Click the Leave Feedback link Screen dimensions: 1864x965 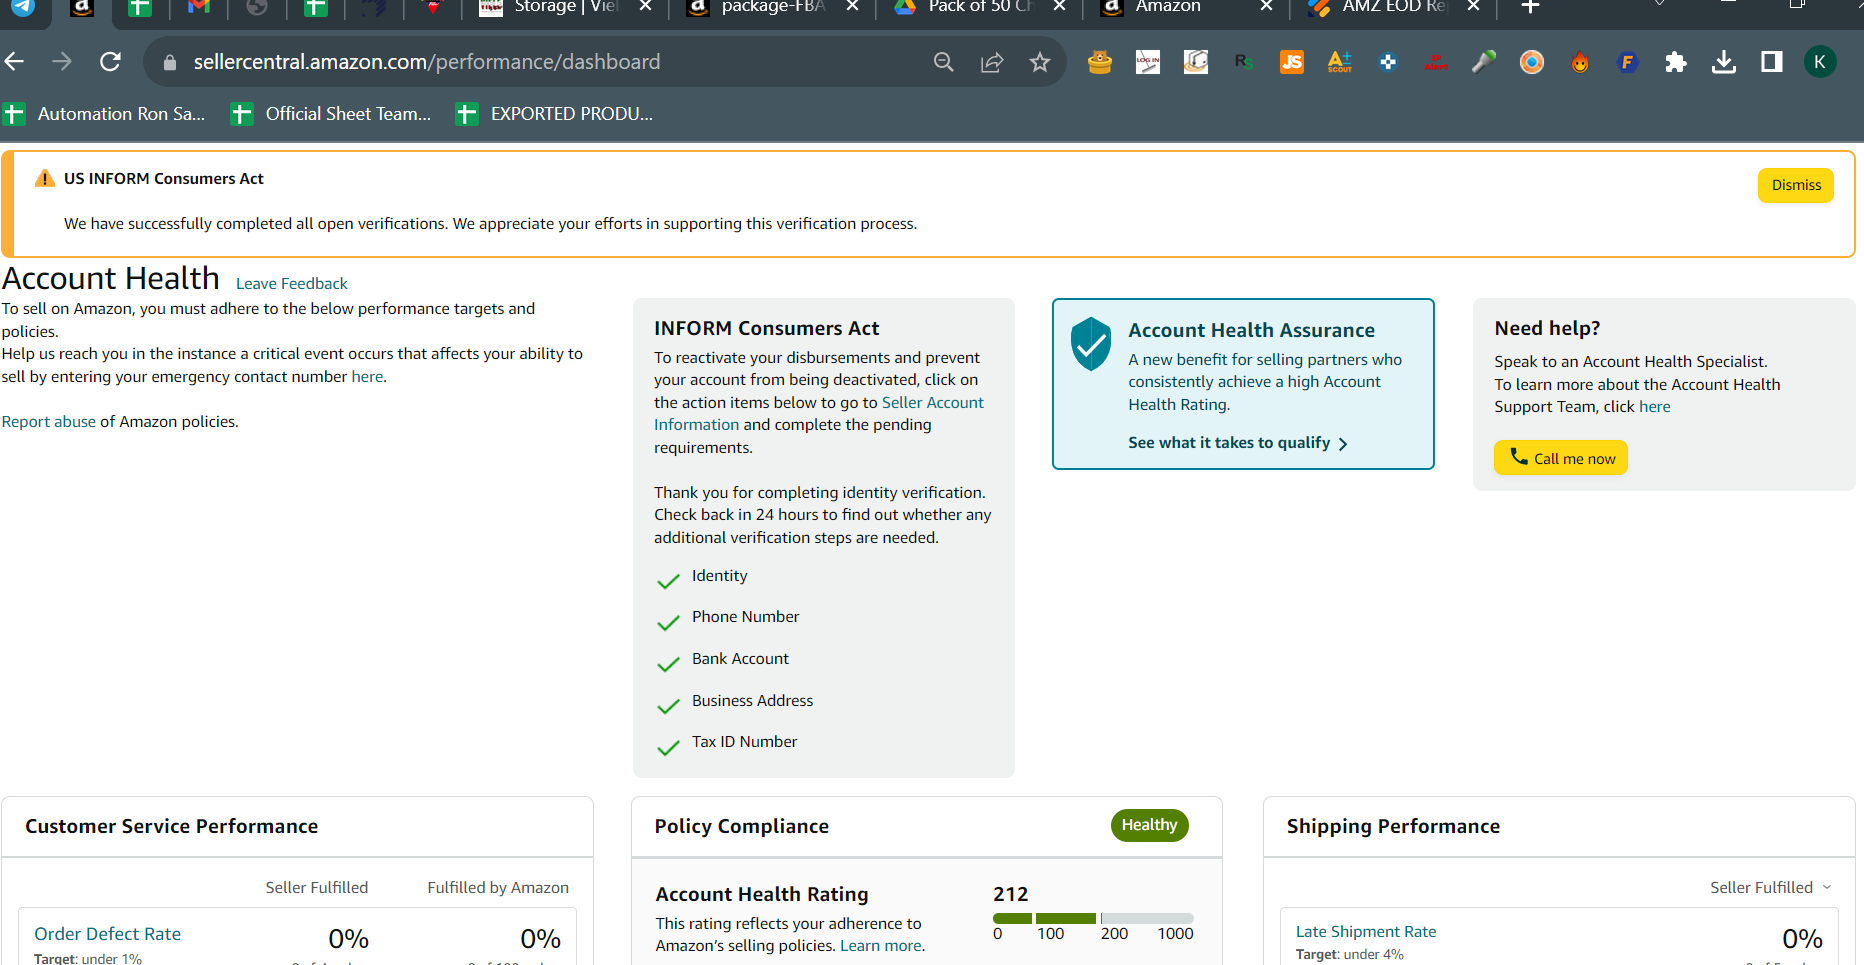[x=292, y=284]
